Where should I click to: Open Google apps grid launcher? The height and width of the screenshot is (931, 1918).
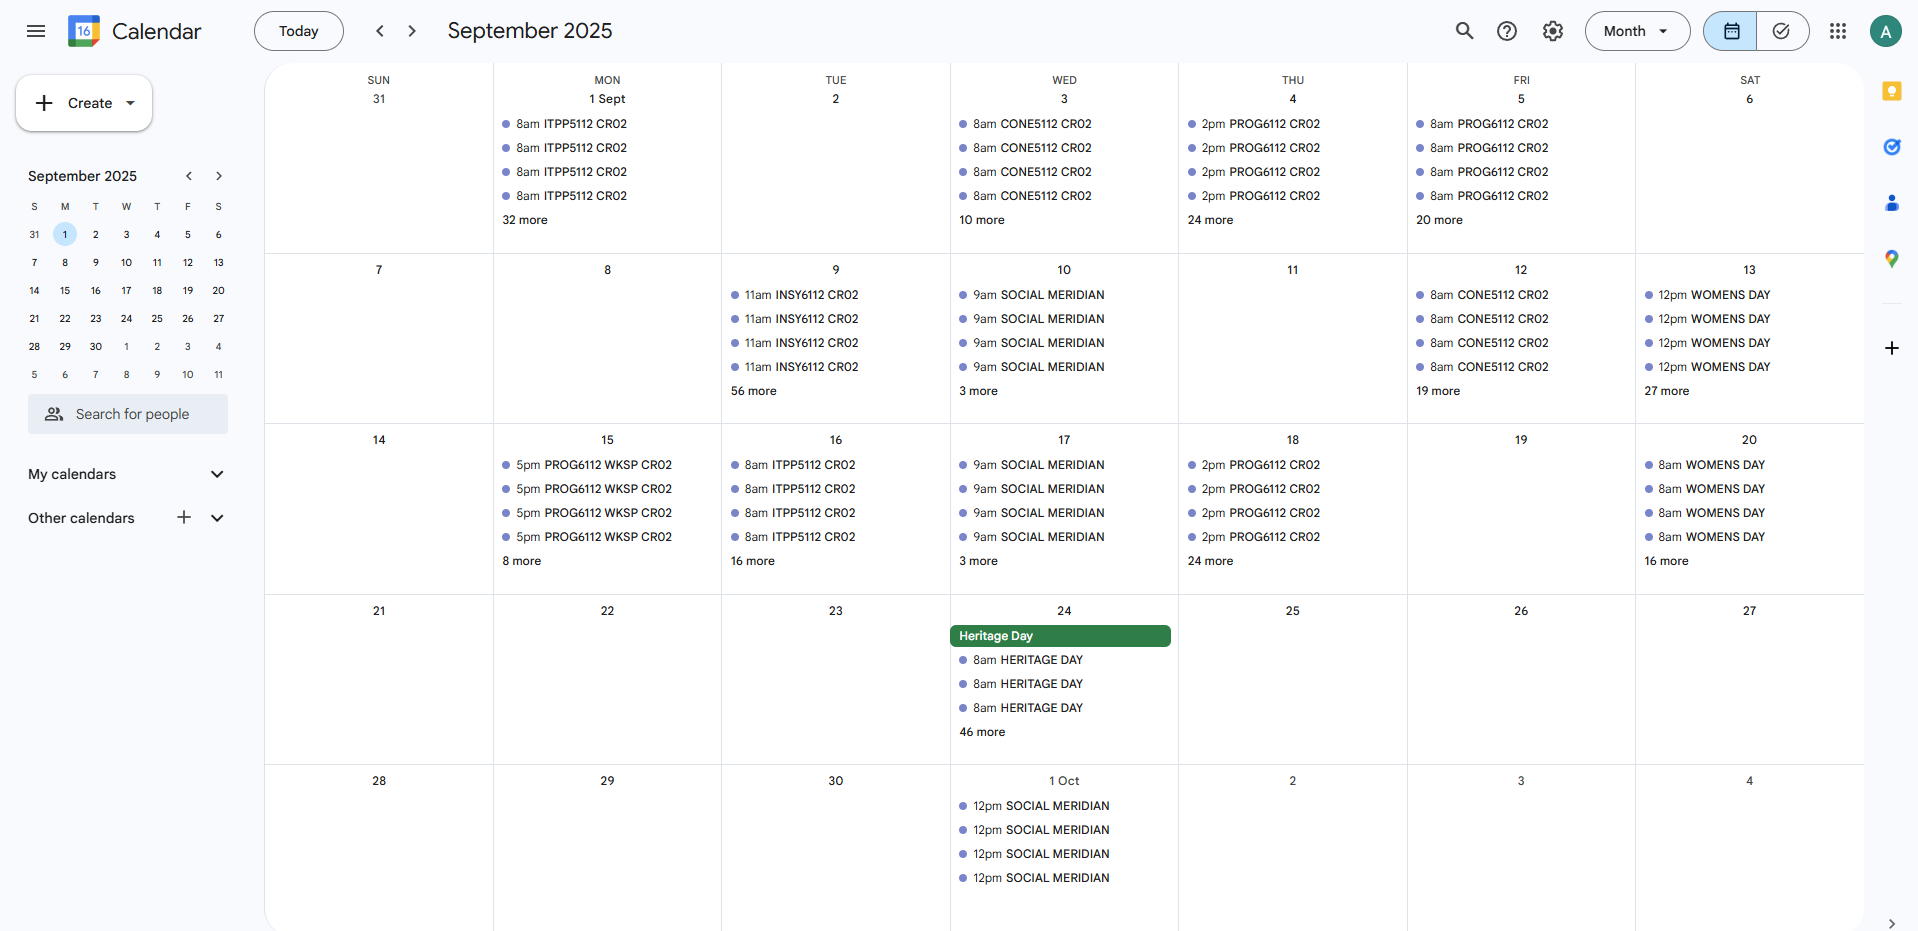coord(1838,31)
